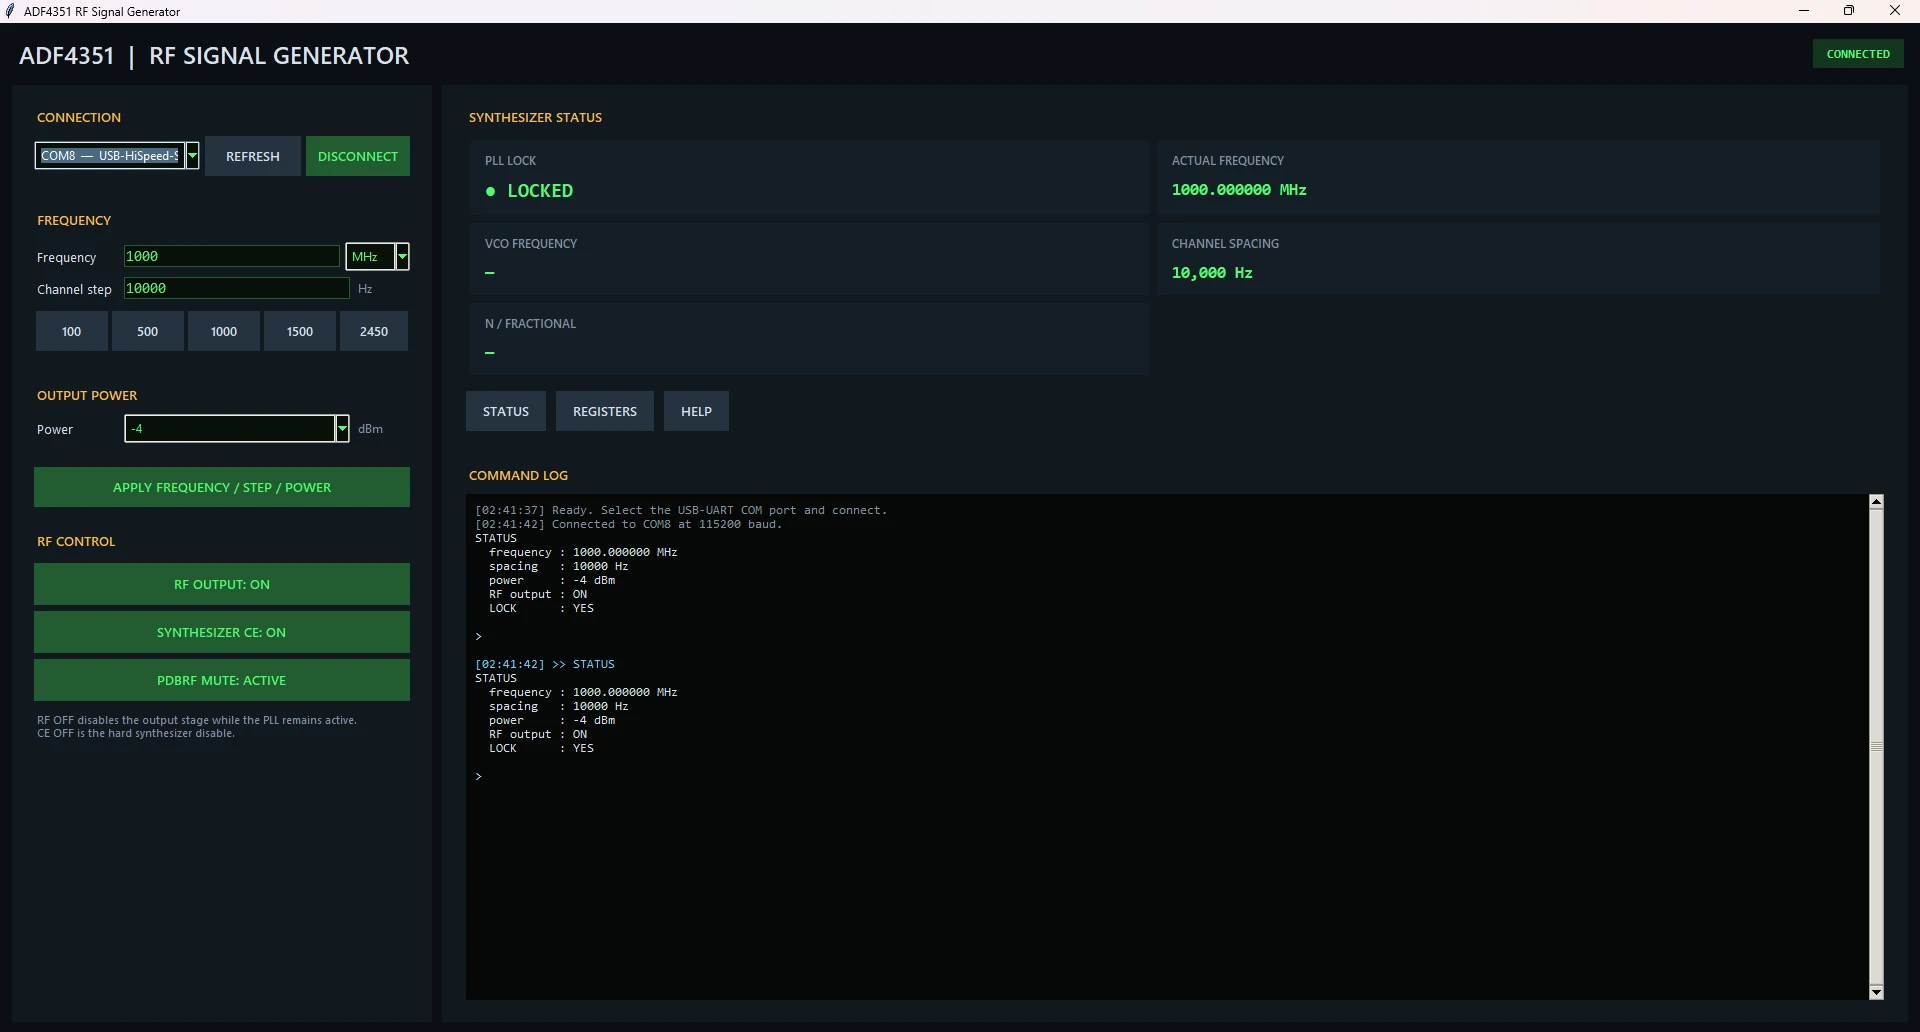Restore down the ADF4351 window
1920x1032 pixels.
click(x=1849, y=11)
